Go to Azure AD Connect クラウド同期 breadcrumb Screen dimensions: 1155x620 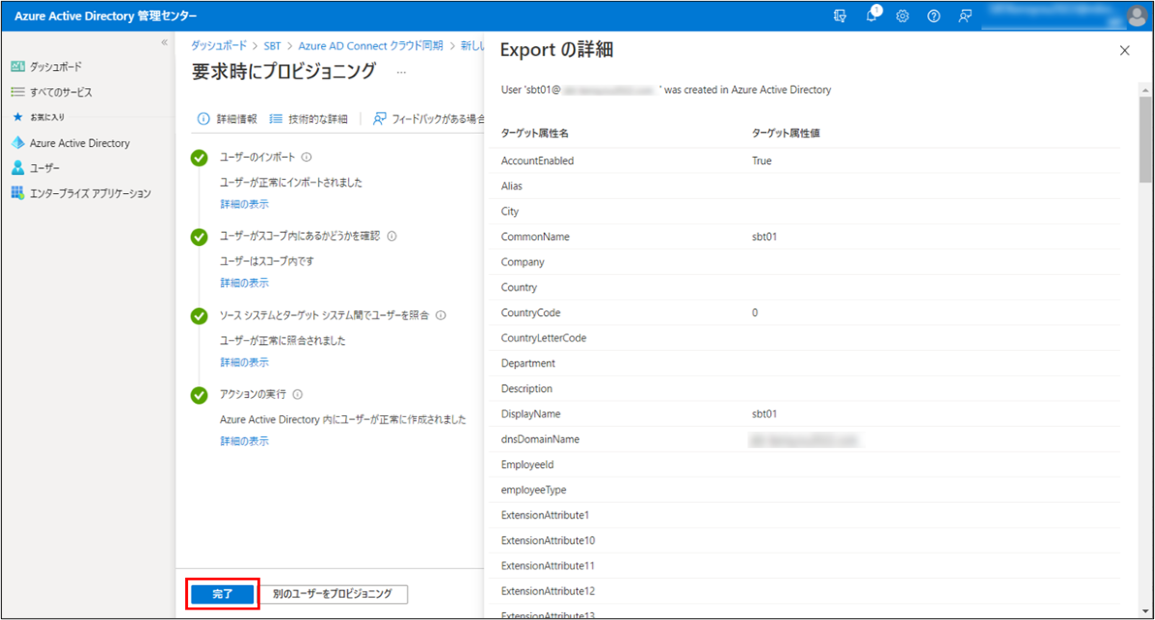[371, 46]
